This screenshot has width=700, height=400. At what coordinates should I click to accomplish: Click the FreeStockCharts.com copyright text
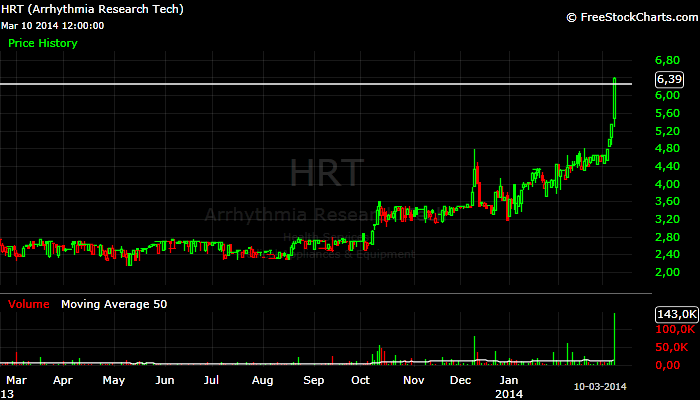click(x=632, y=17)
